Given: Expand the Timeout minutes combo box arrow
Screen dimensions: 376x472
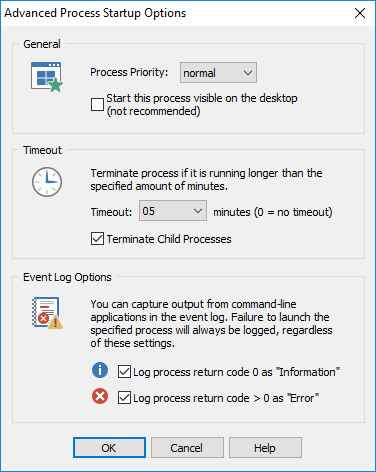Looking at the screenshot, I should (x=198, y=211).
